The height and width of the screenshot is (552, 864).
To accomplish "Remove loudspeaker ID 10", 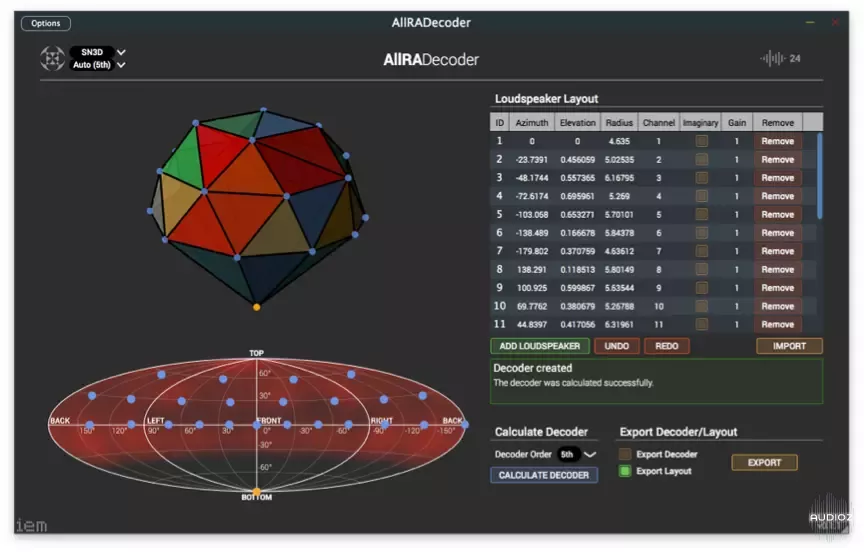I will coord(777,306).
